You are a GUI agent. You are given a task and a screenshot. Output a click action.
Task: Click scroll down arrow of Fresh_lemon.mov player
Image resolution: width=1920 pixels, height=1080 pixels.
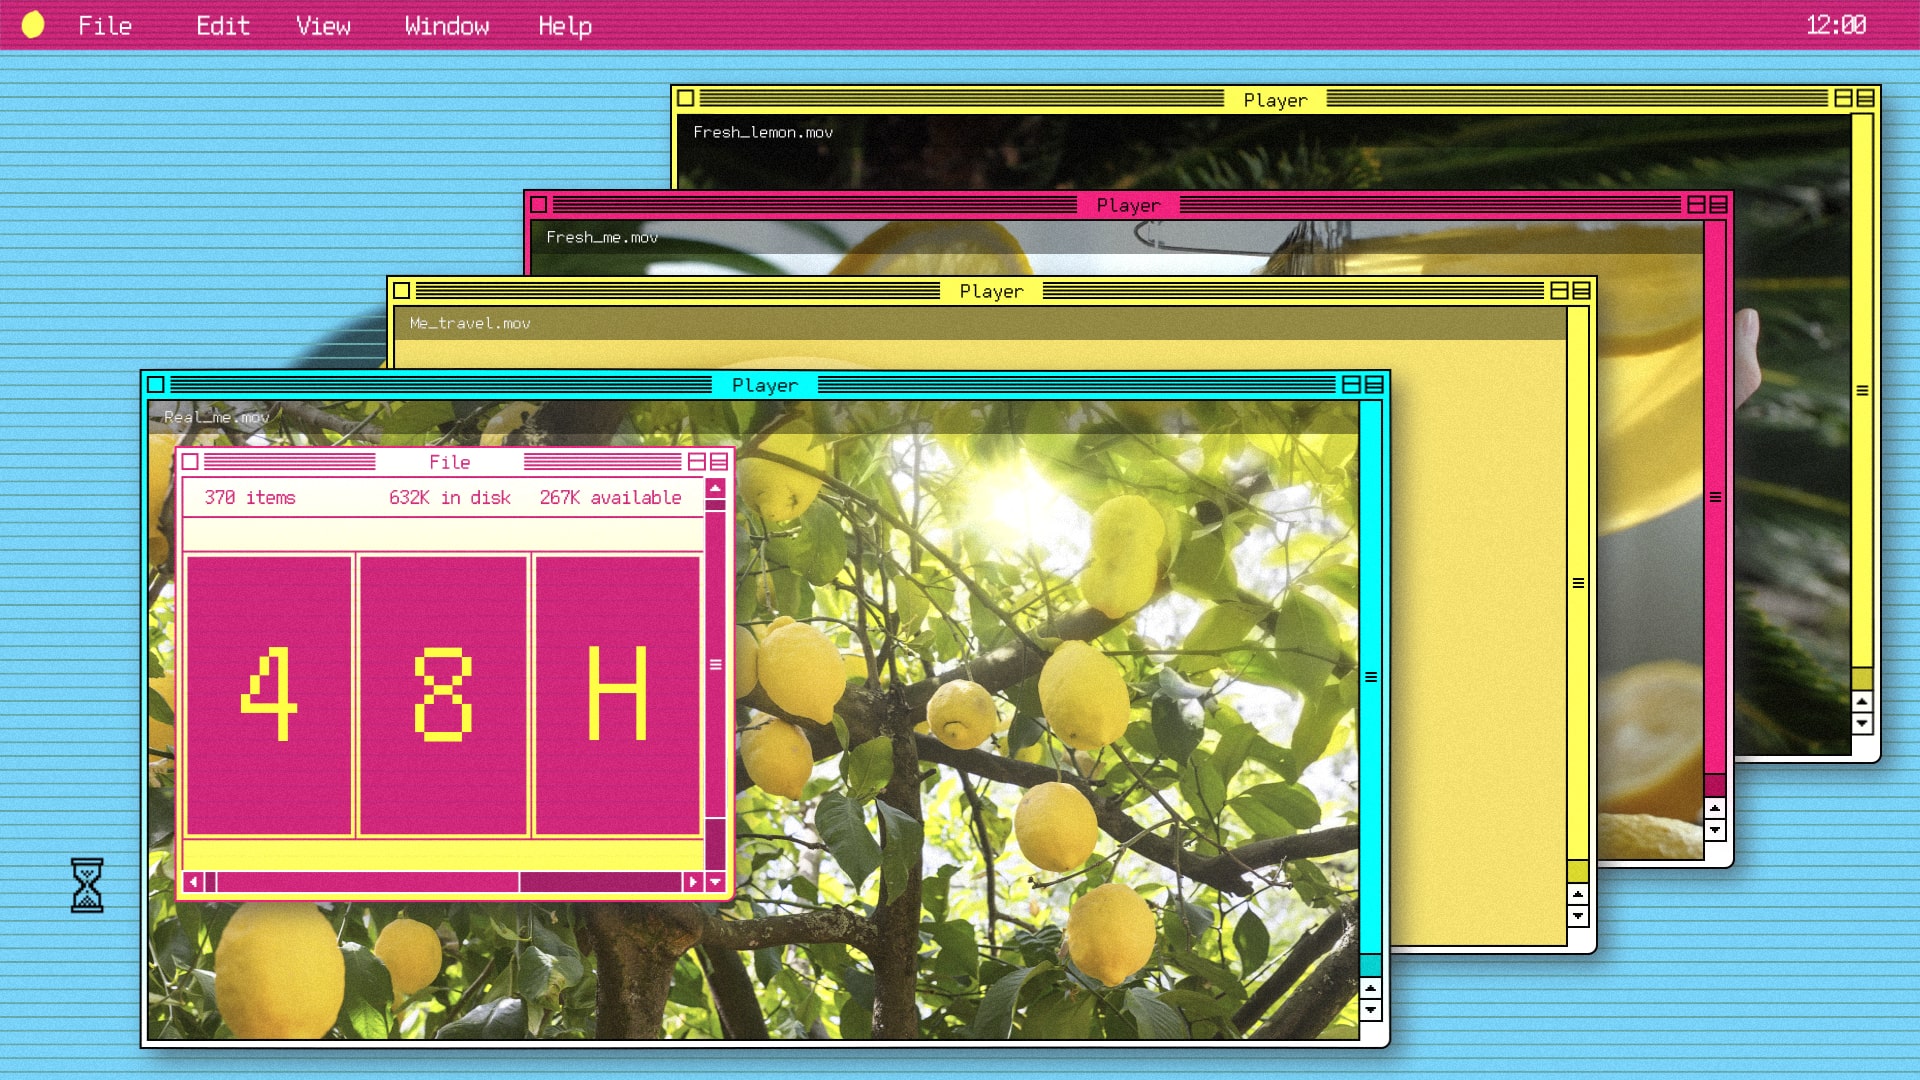pos(1861,723)
